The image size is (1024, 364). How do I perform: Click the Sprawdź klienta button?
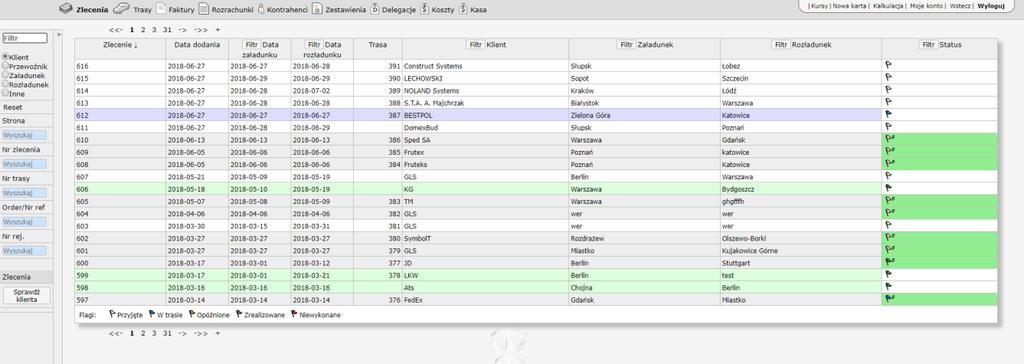[26, 295]
